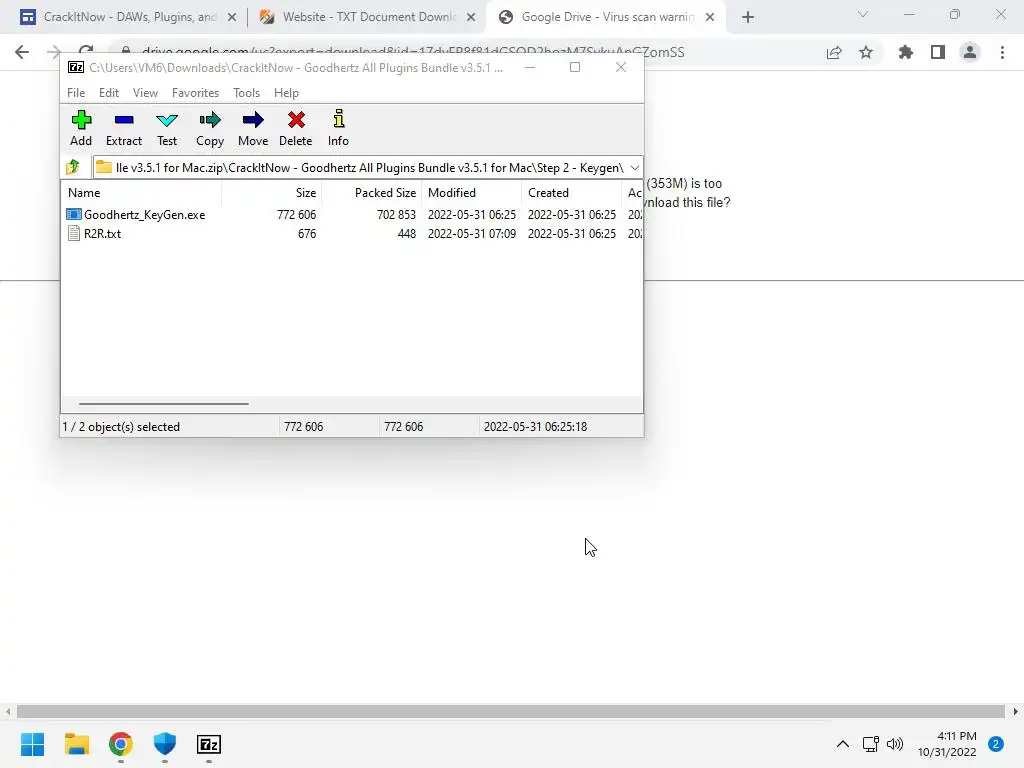Image resolution: width=1024 pixels, height=768 pixels.
Task: Open the volume control in system tray
Action: [895, 744]
